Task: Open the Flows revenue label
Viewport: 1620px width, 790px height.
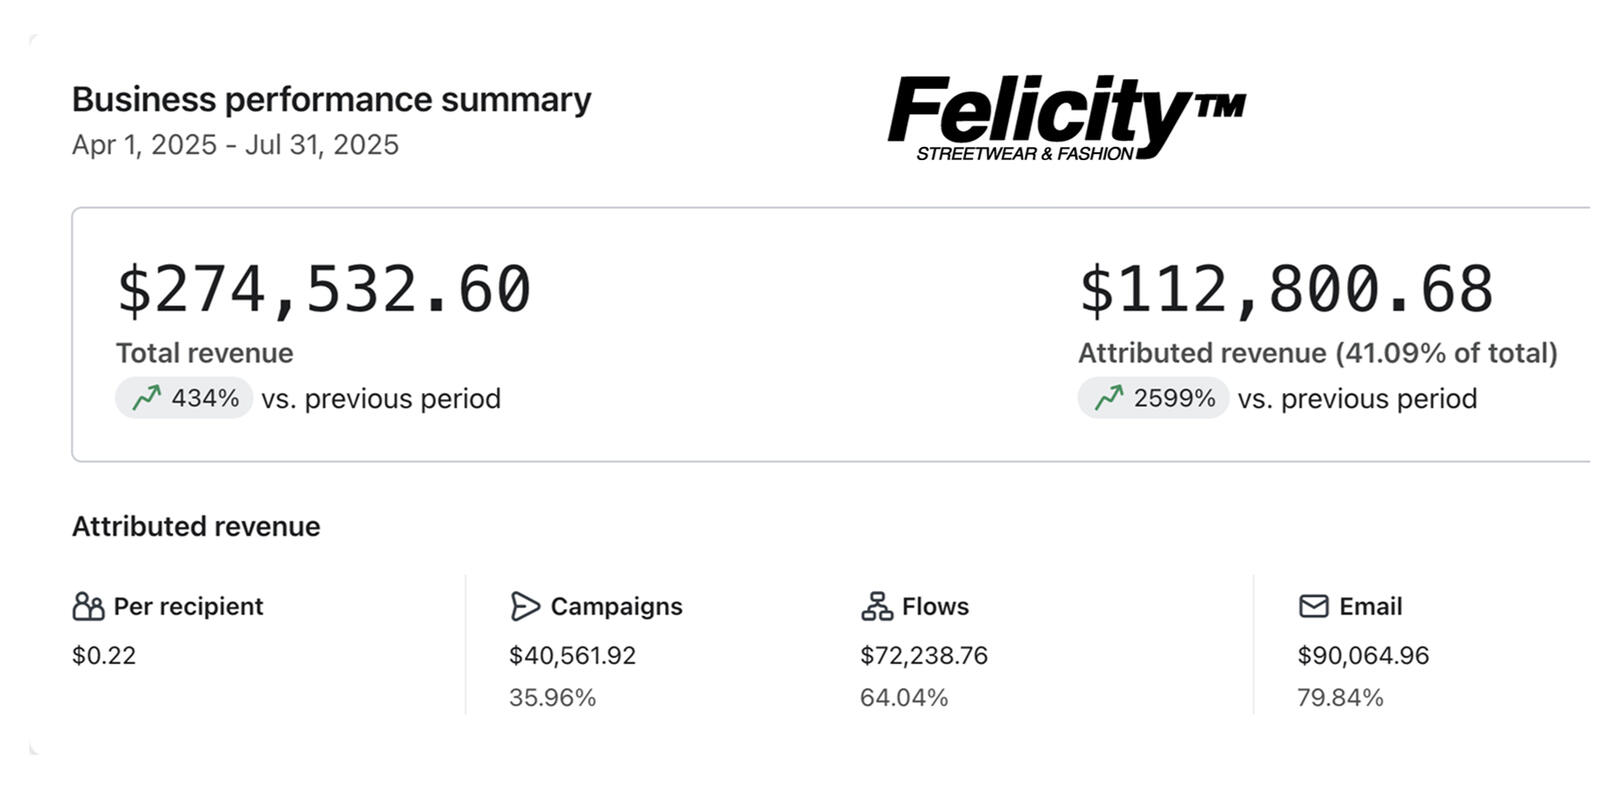Action: point(935,606)
